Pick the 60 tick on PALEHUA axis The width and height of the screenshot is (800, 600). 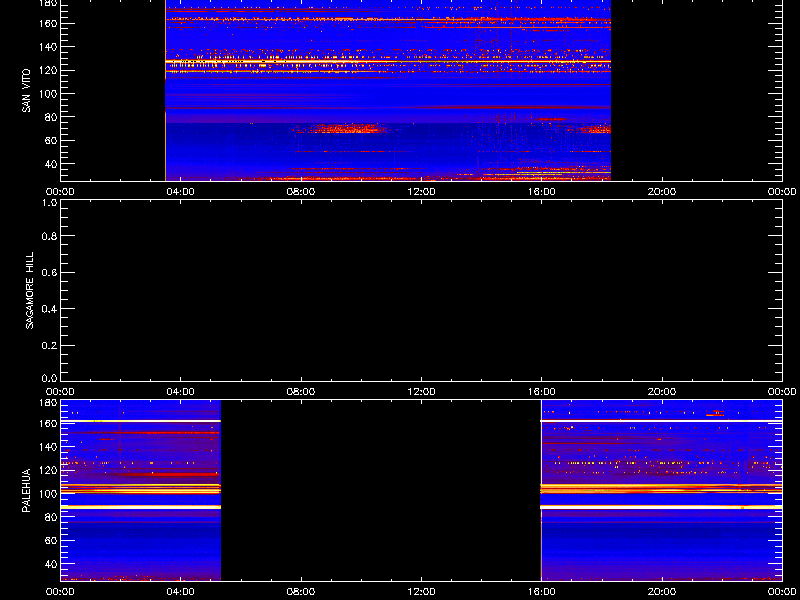tap(52, 540)
